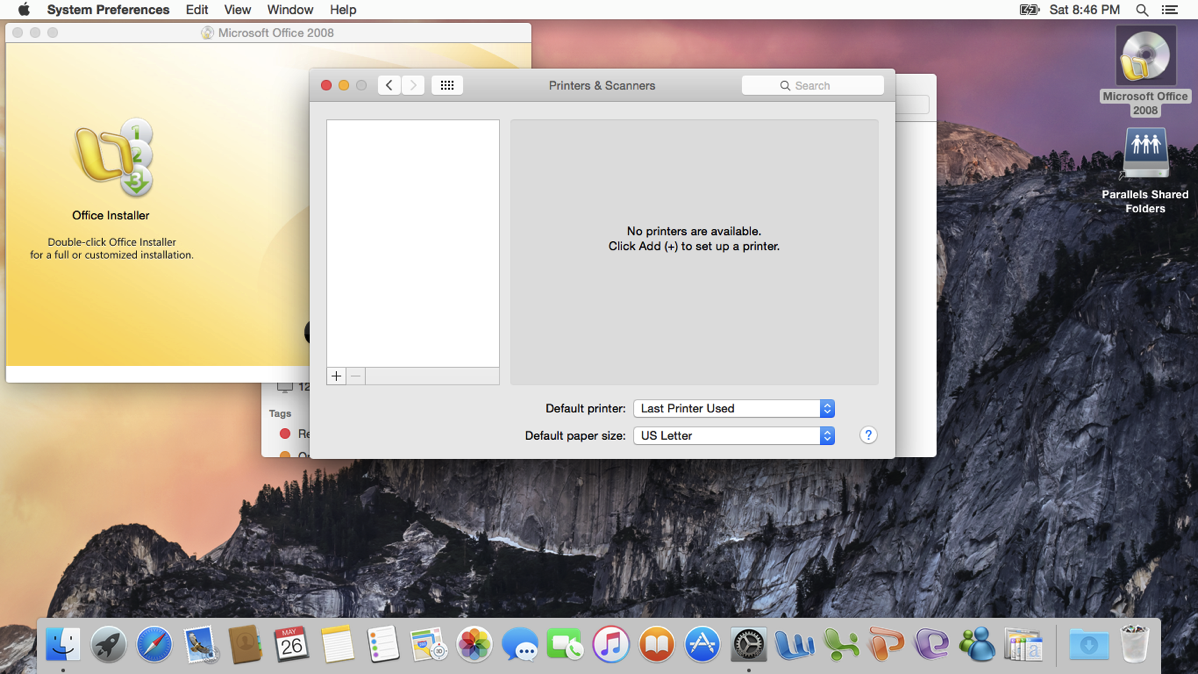The width and height of the screenshot is (1198, 674).
Task: Open Notification Center icon
Action: click(x=1170, y=10)
